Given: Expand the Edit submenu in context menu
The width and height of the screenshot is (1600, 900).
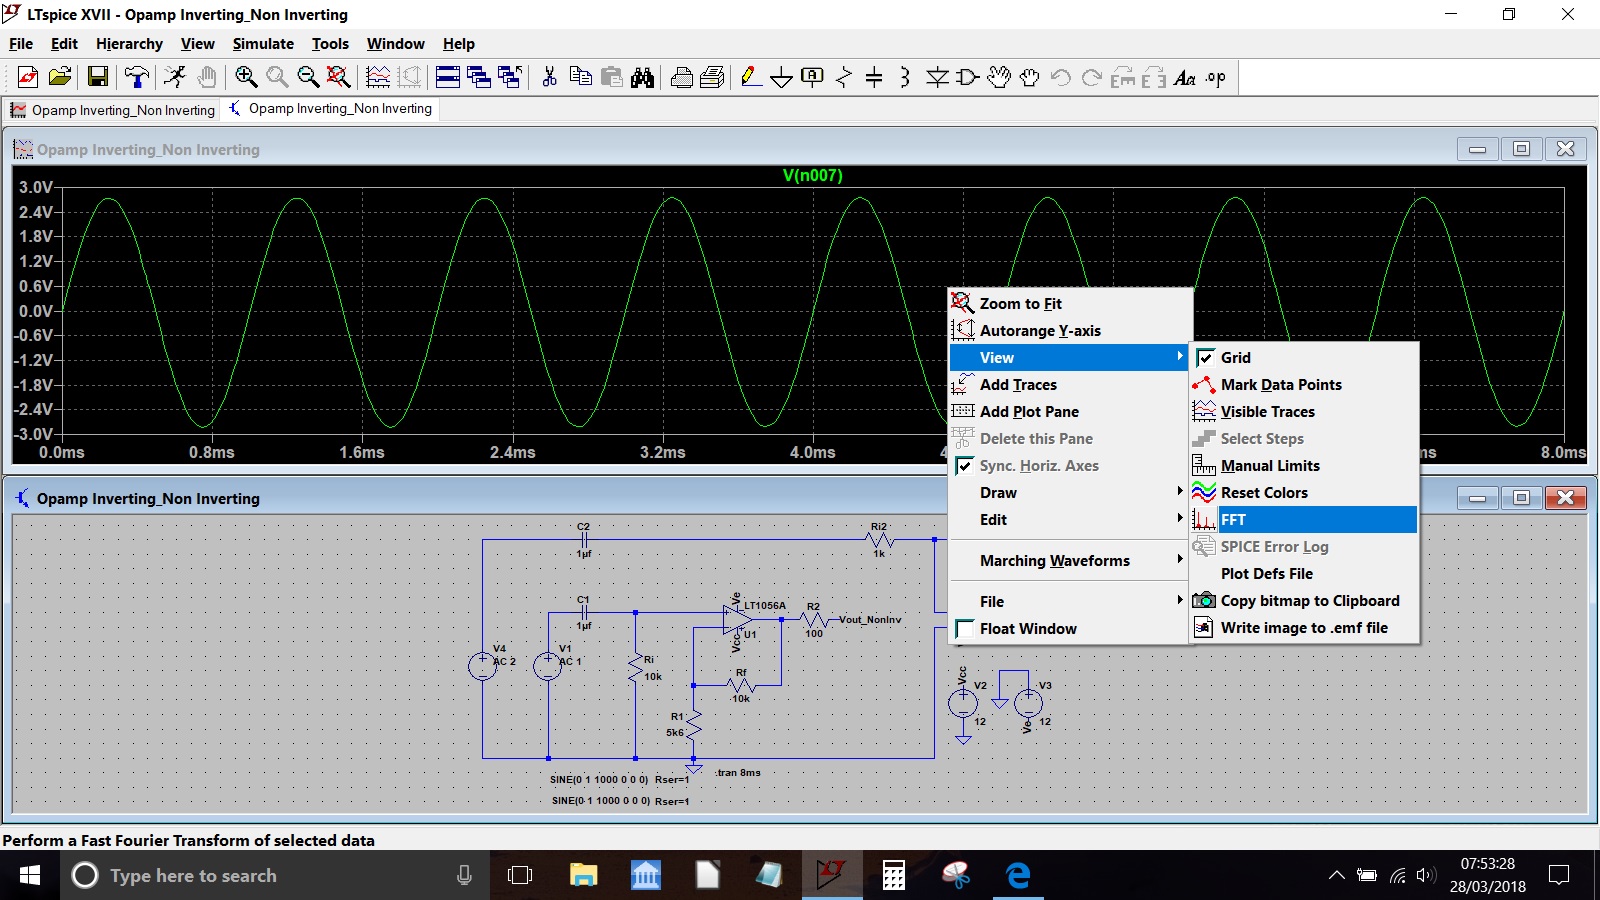Looking at the screenshot, I should [1068, 520].
